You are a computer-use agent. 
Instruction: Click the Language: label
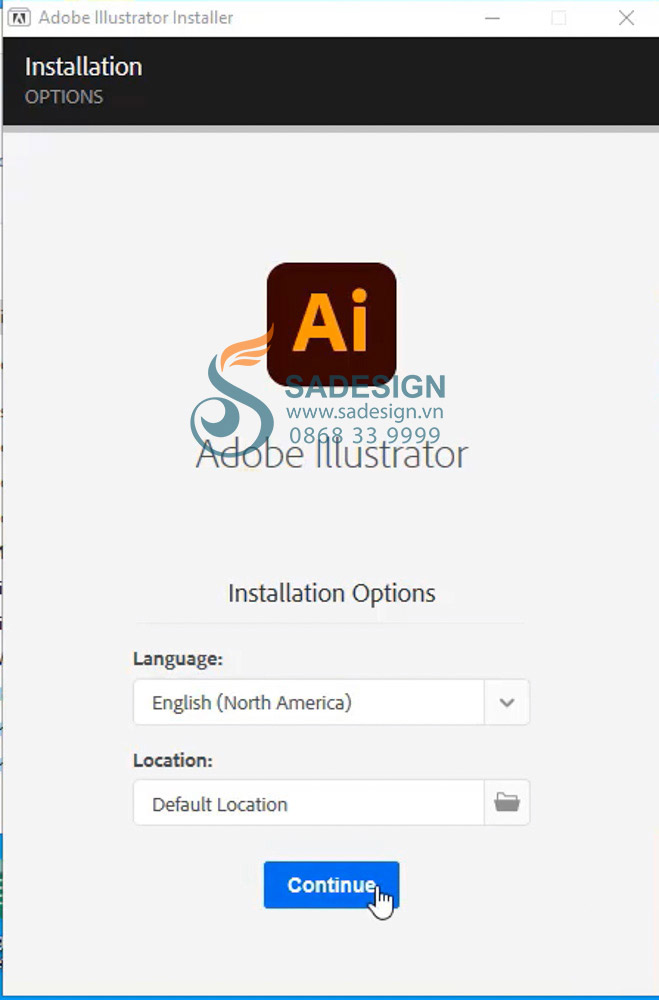point(178,658)
